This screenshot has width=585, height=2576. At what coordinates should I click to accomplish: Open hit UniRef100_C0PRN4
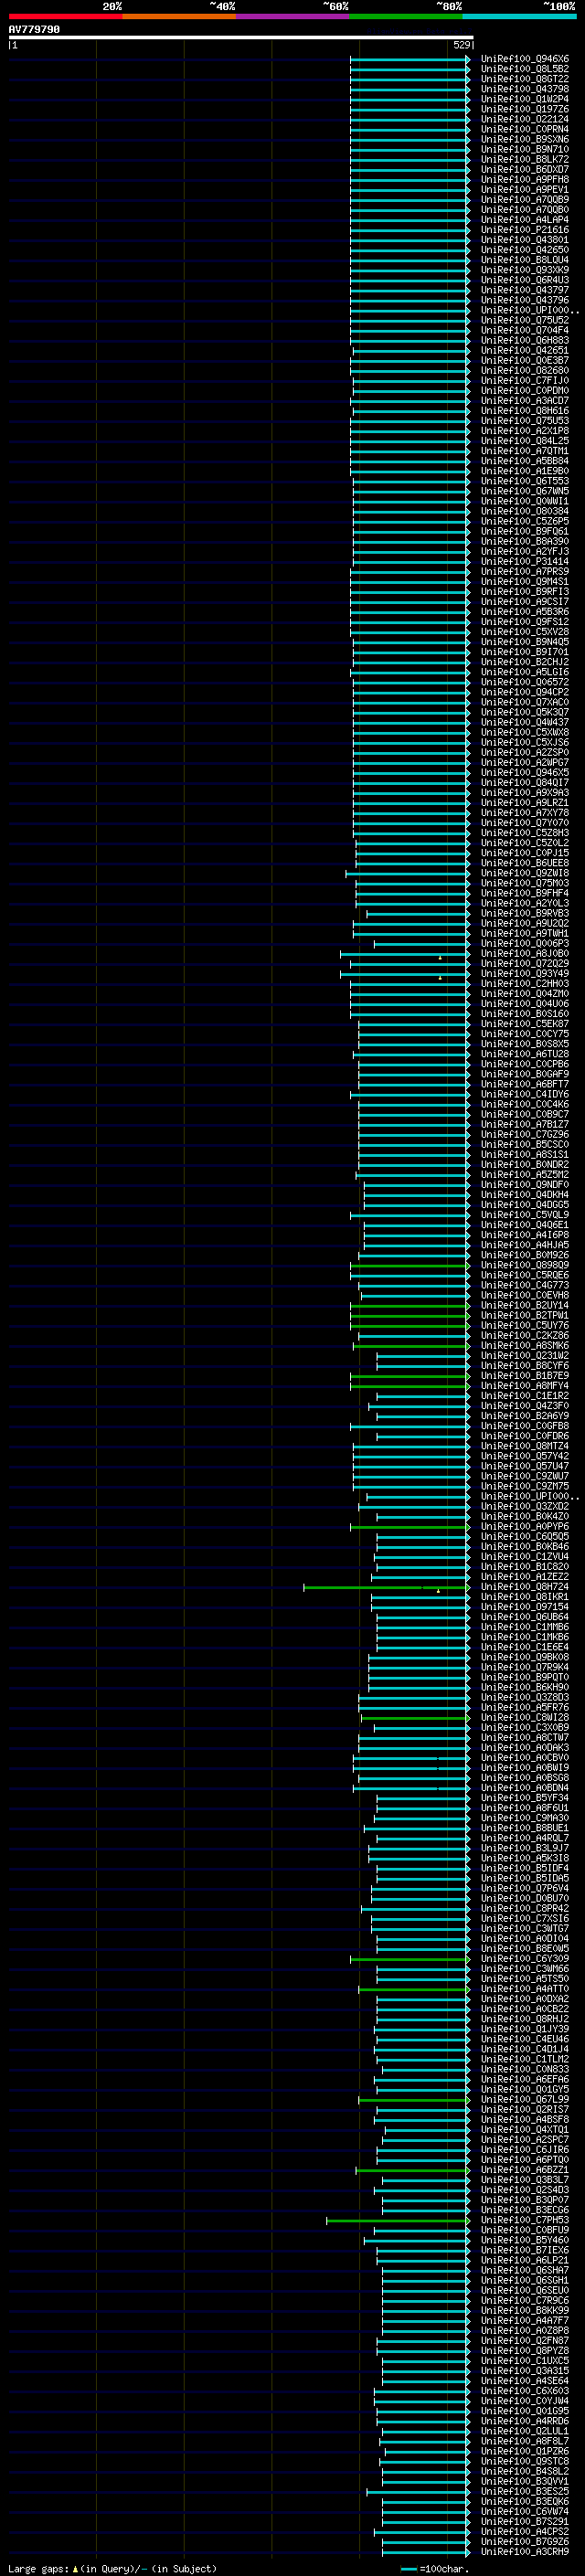coord(525,129)
